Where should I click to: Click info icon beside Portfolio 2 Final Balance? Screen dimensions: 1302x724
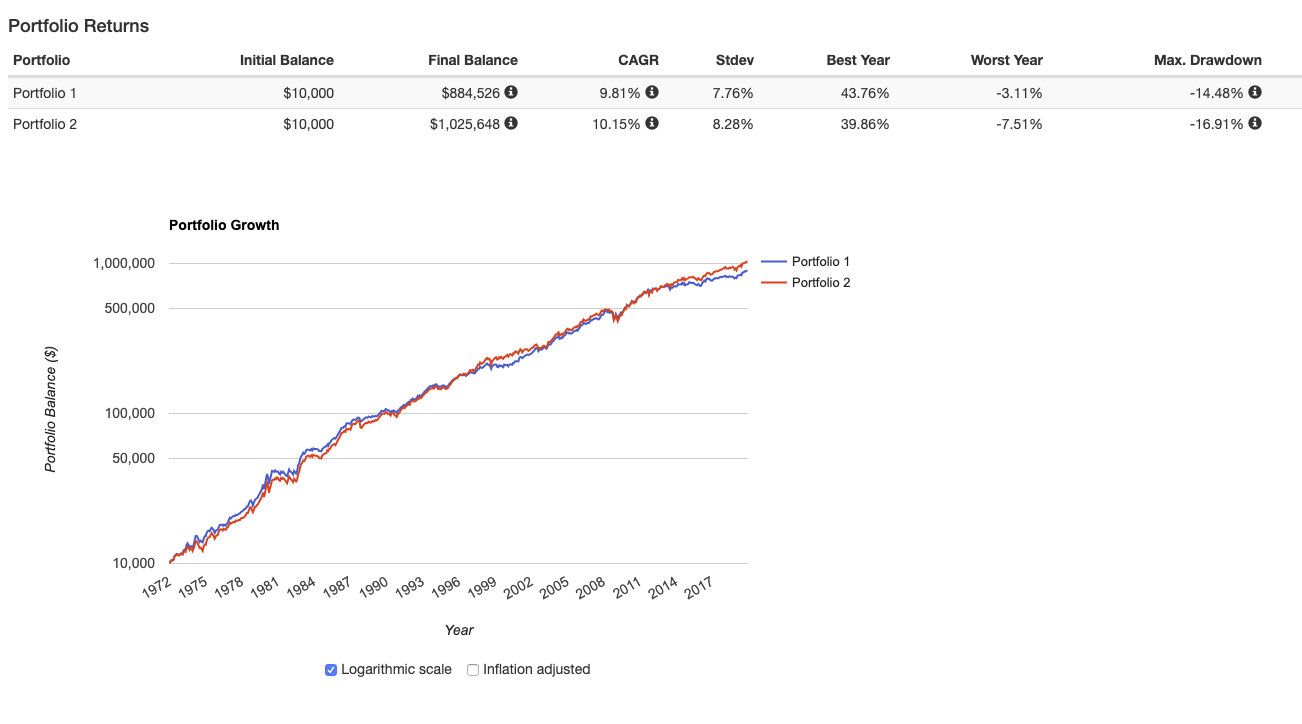click(x=511, y=123)
